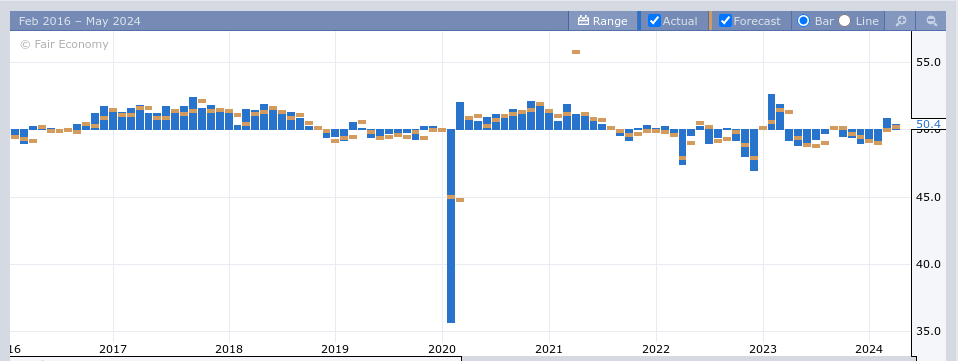This screenshot has height=361, width=958.
Task: Click the Fair Economy copyright label
Action: pyautogui.click(x=64, y=45)
